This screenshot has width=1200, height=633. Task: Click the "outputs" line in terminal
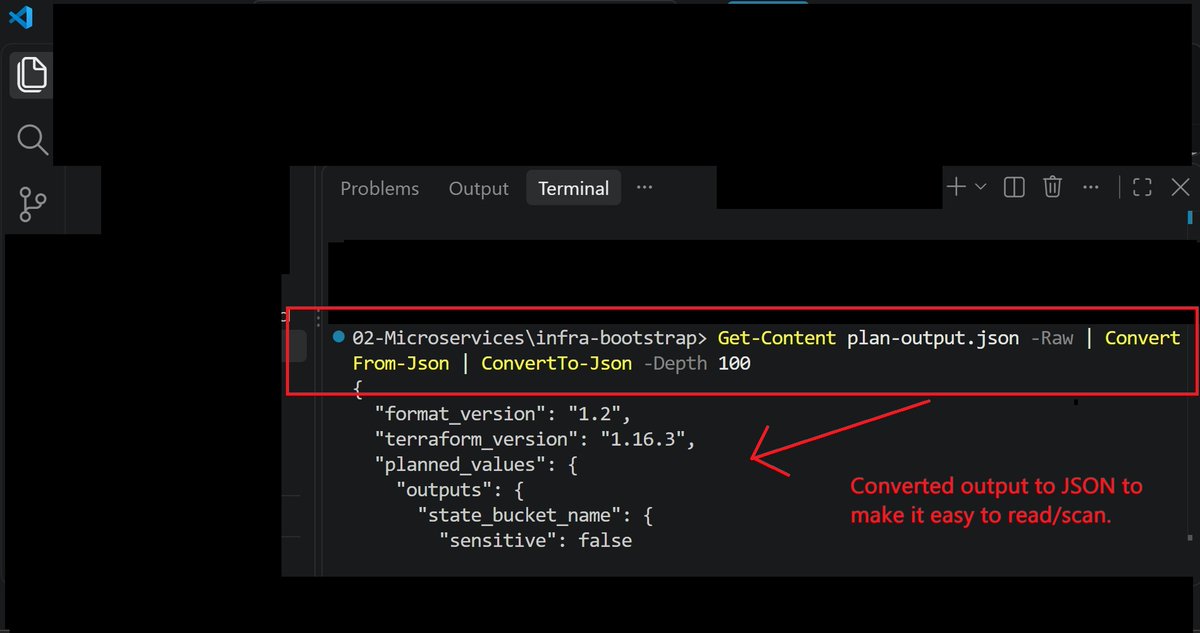(x=460, y=490)
